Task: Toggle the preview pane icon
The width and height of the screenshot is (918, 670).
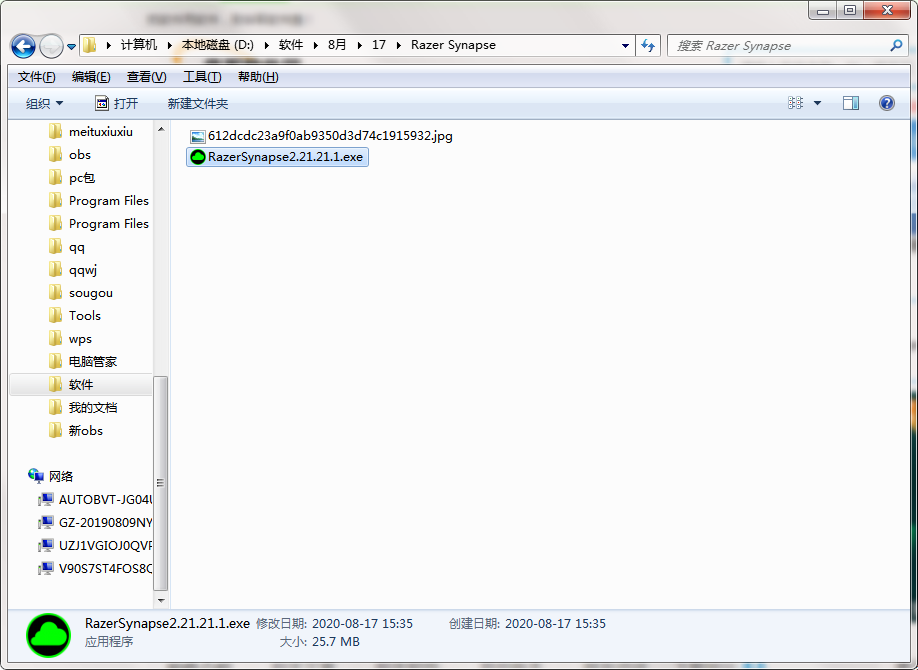Action: (850, 103)
